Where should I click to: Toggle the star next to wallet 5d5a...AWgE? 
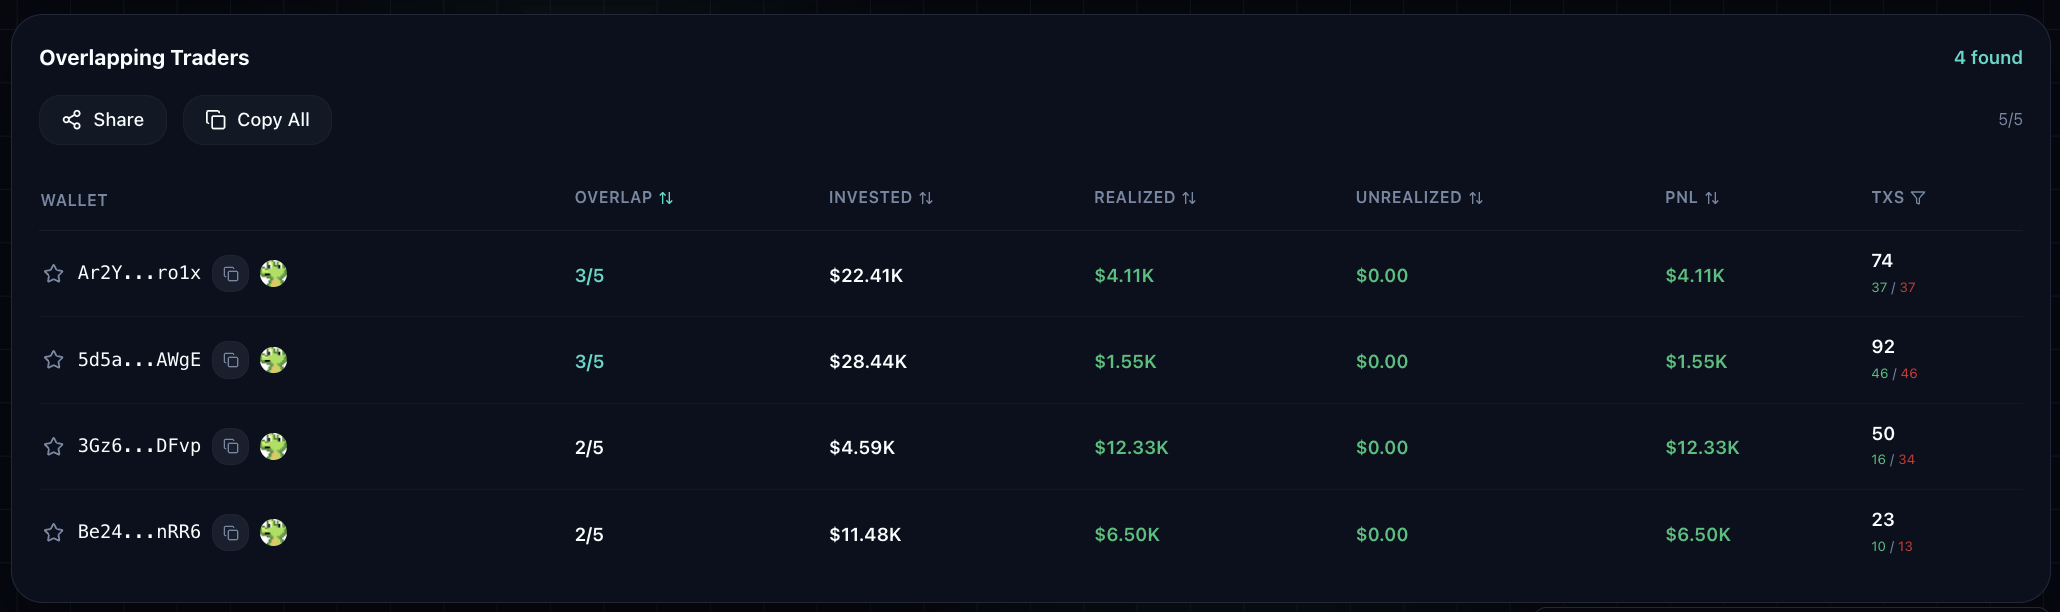click(x=53, y=360)
